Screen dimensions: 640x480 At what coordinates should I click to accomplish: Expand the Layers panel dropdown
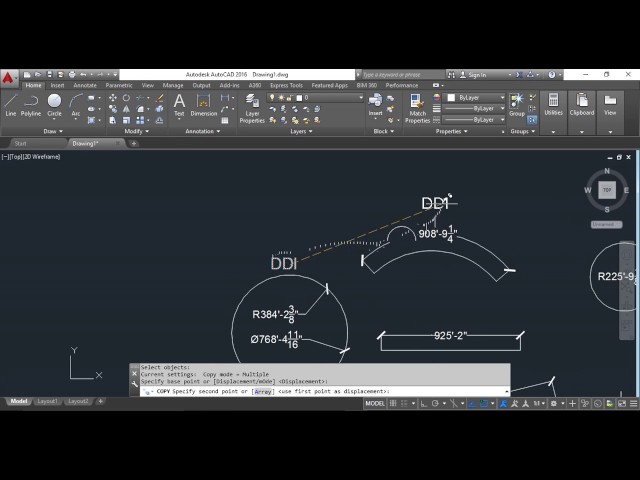(301, 131)
